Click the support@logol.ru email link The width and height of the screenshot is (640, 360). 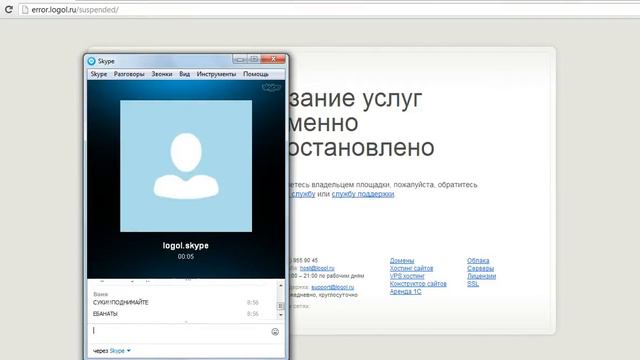(333, 287)
